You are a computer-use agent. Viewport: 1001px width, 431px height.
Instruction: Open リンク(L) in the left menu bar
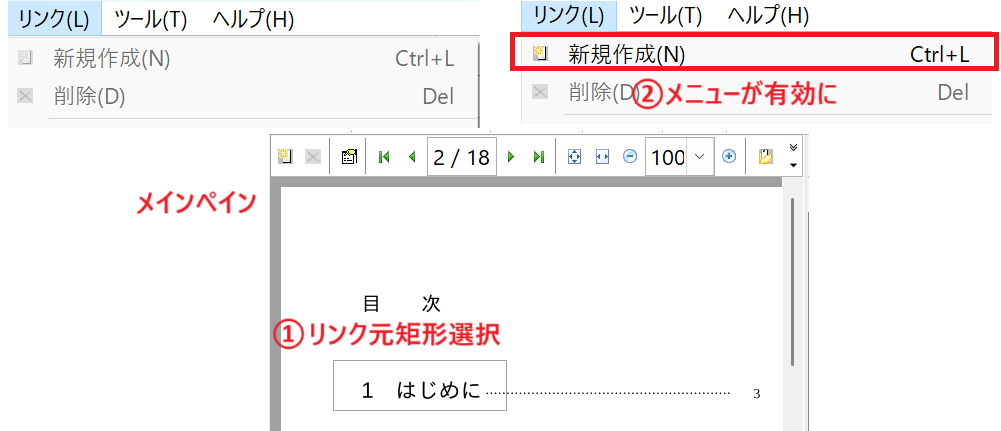coord(55,19)
